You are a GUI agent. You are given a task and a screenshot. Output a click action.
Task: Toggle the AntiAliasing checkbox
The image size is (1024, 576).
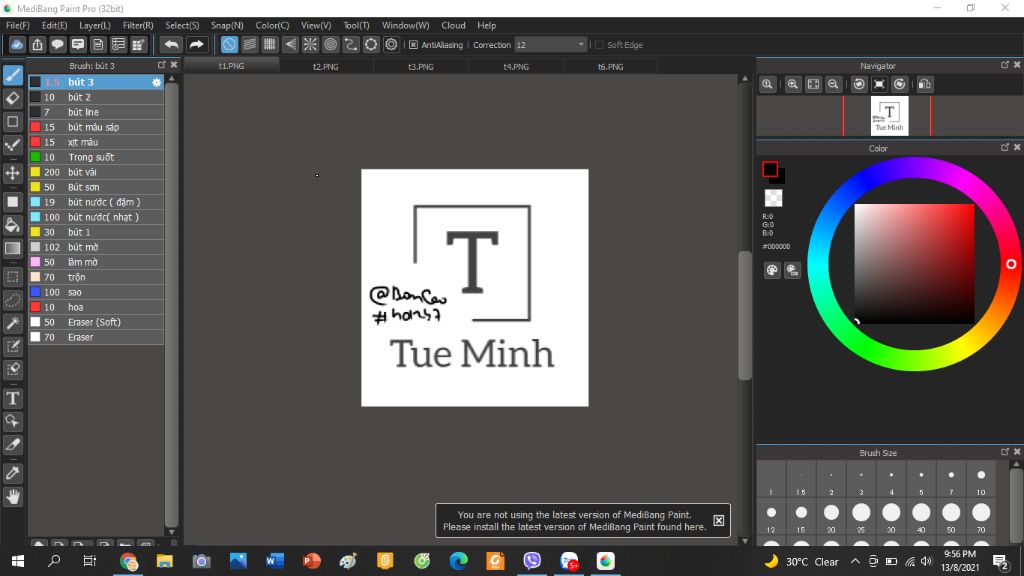pyautogui.click(x=413, y=45)
